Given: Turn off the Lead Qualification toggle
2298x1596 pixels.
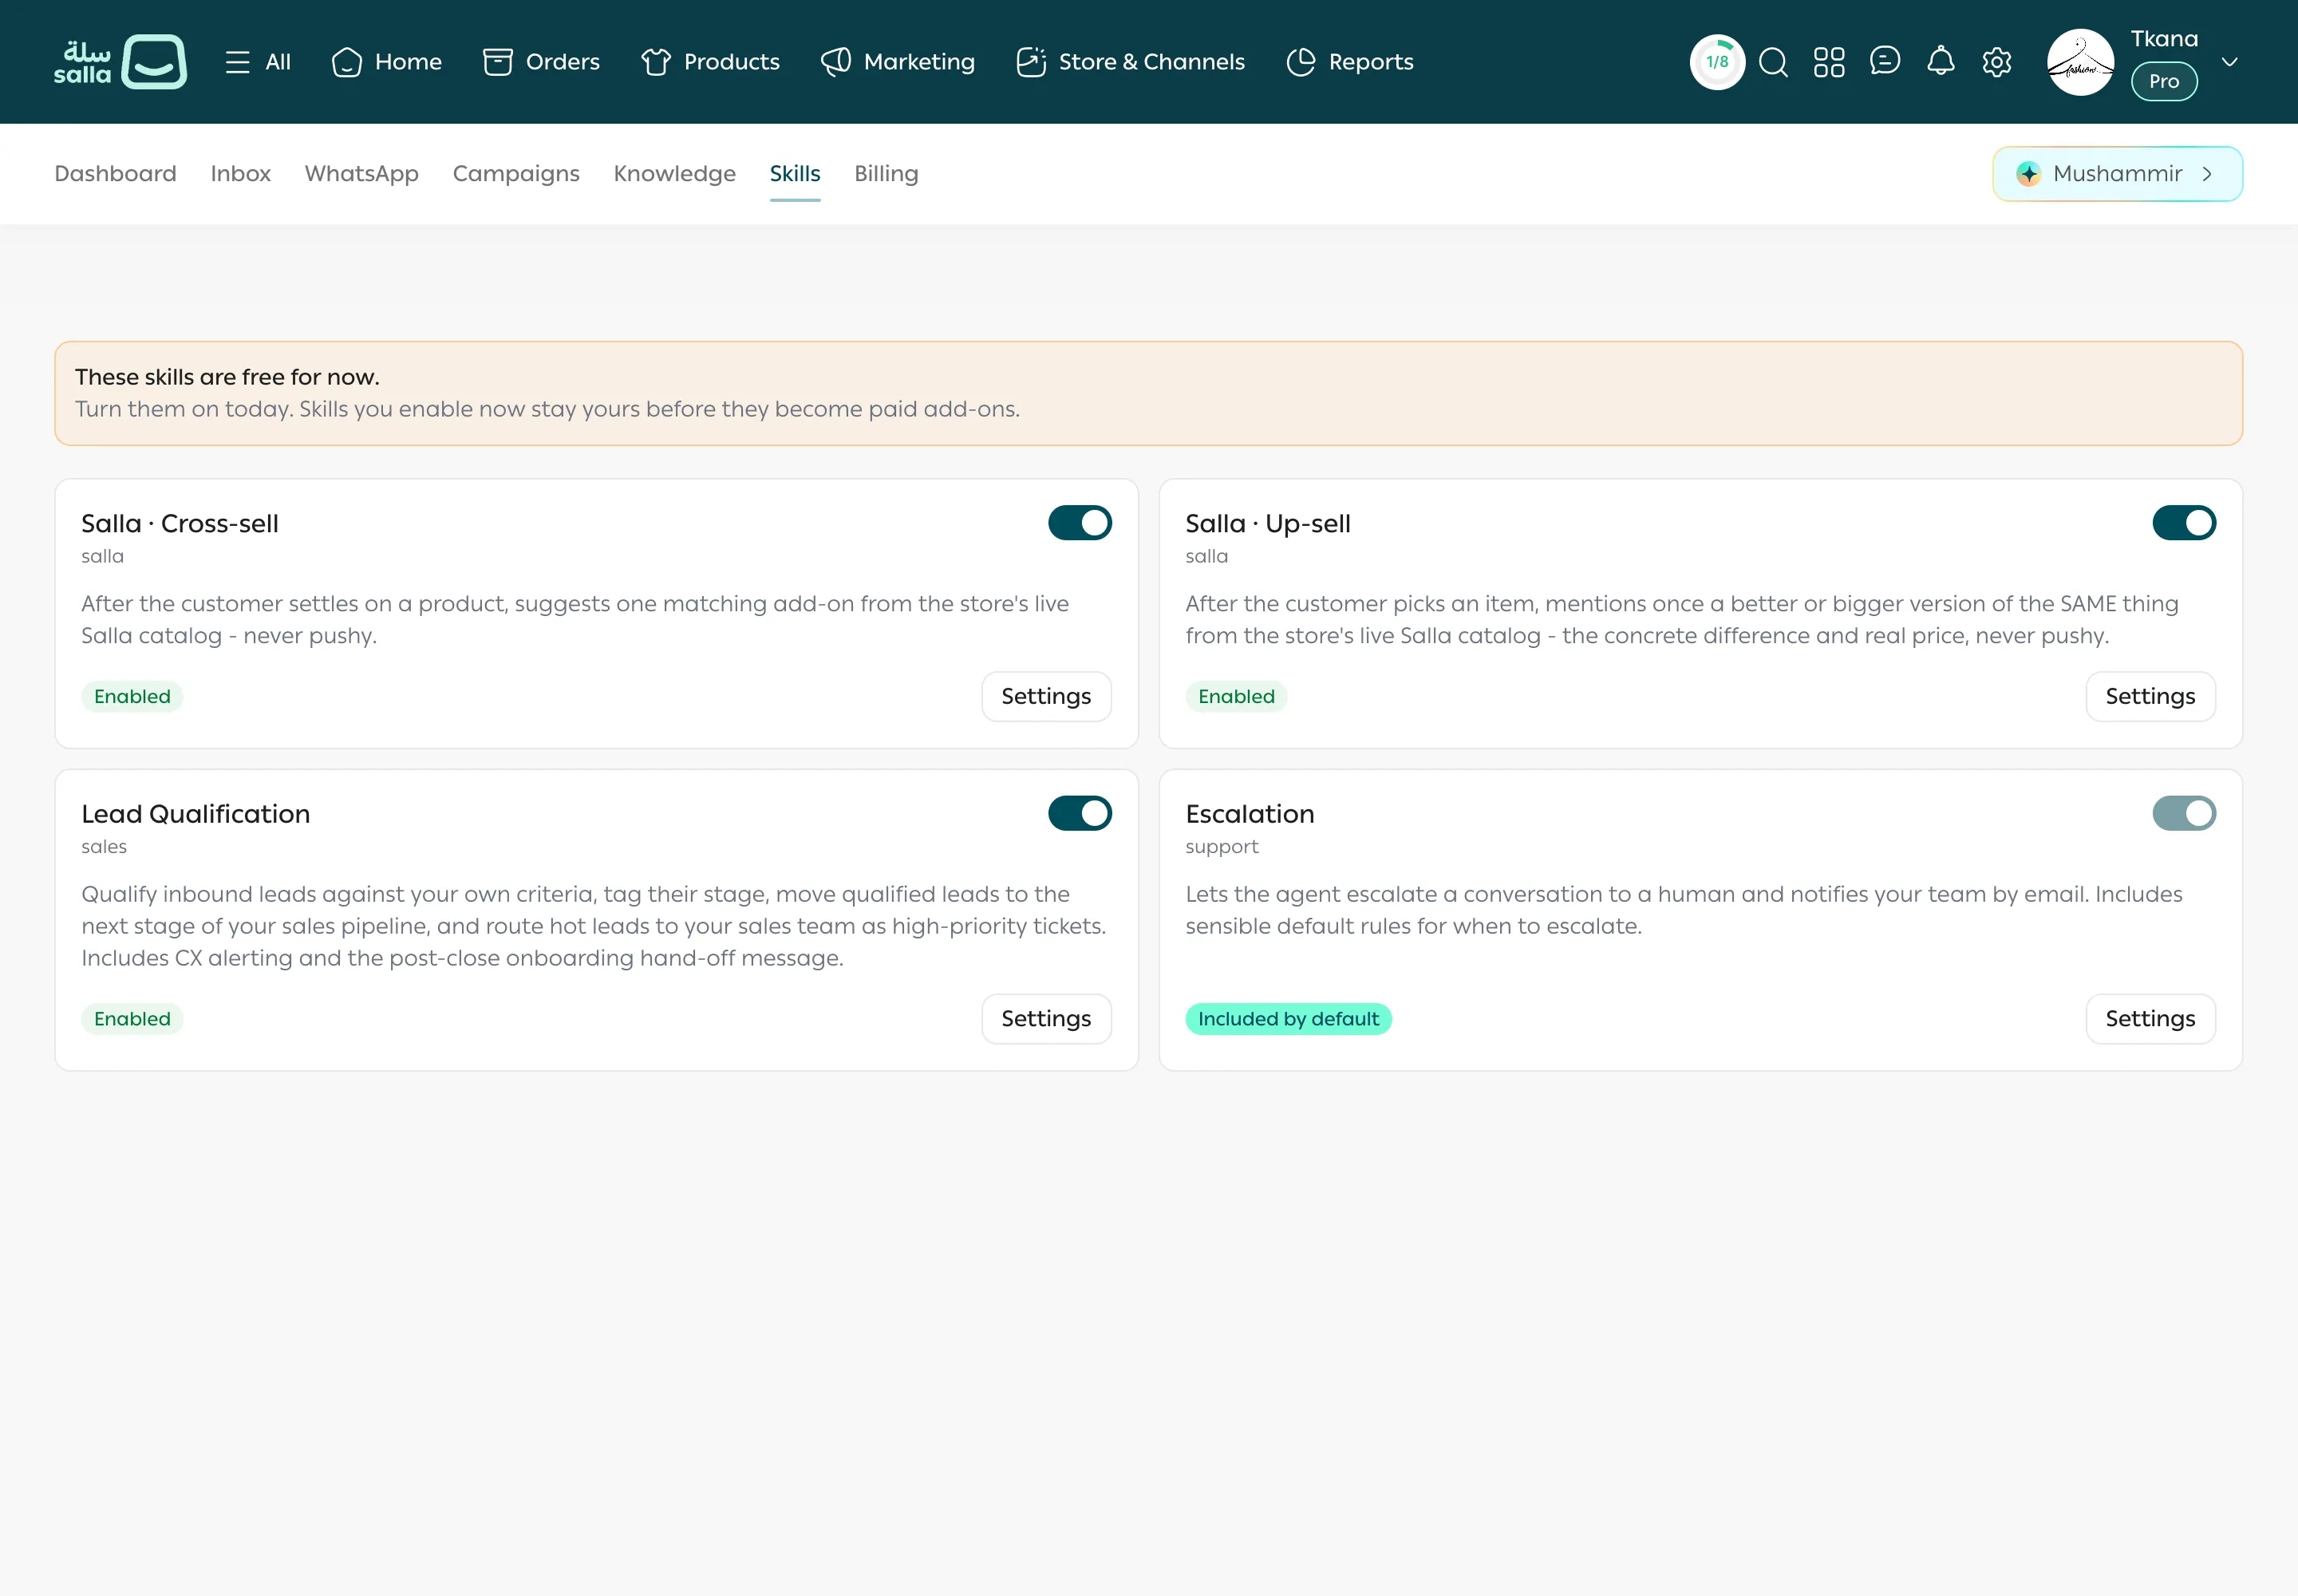Looking at the screenshot, I should coord(1079,813).
